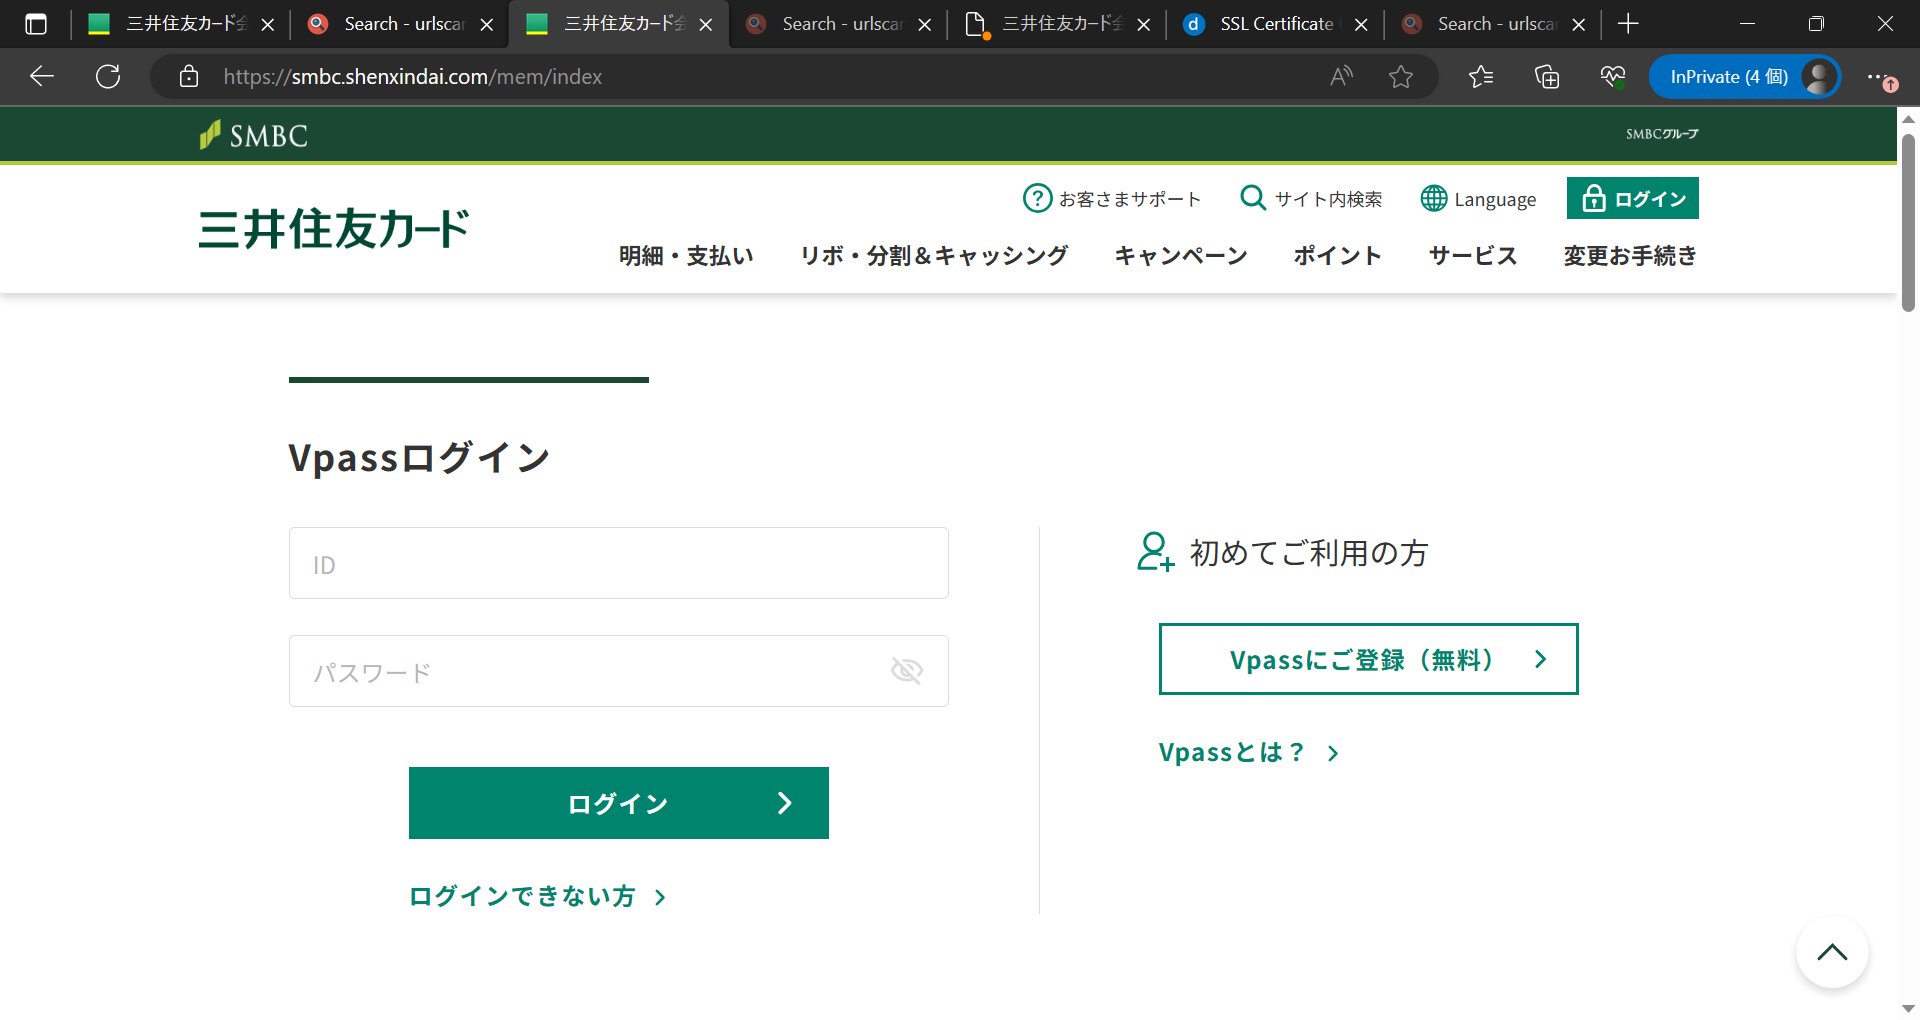Screen dimensions: 1920x1020
Task: Close the first Search - urlscan tab
Action: tap(487, 24)
